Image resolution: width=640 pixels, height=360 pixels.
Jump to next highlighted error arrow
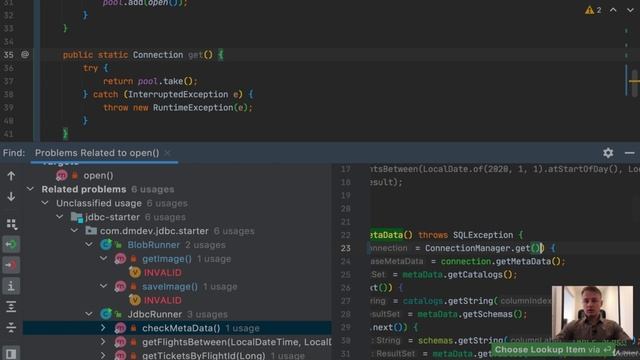[x=630, y=10]
